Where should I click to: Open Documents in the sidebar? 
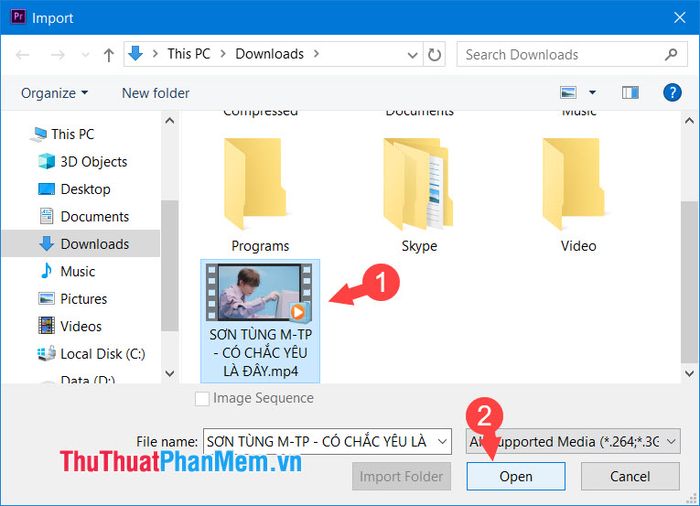[95, 217]
